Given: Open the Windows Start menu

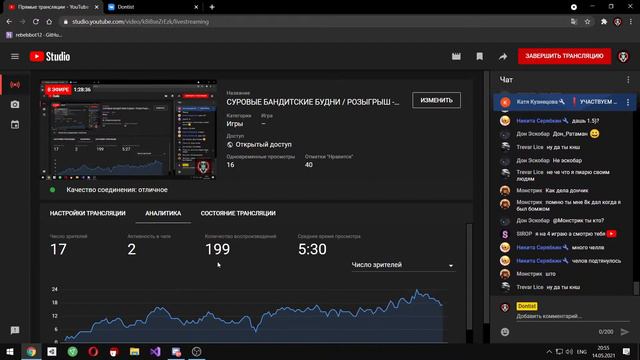Looking at the screenshot, I should coord(10,351).
